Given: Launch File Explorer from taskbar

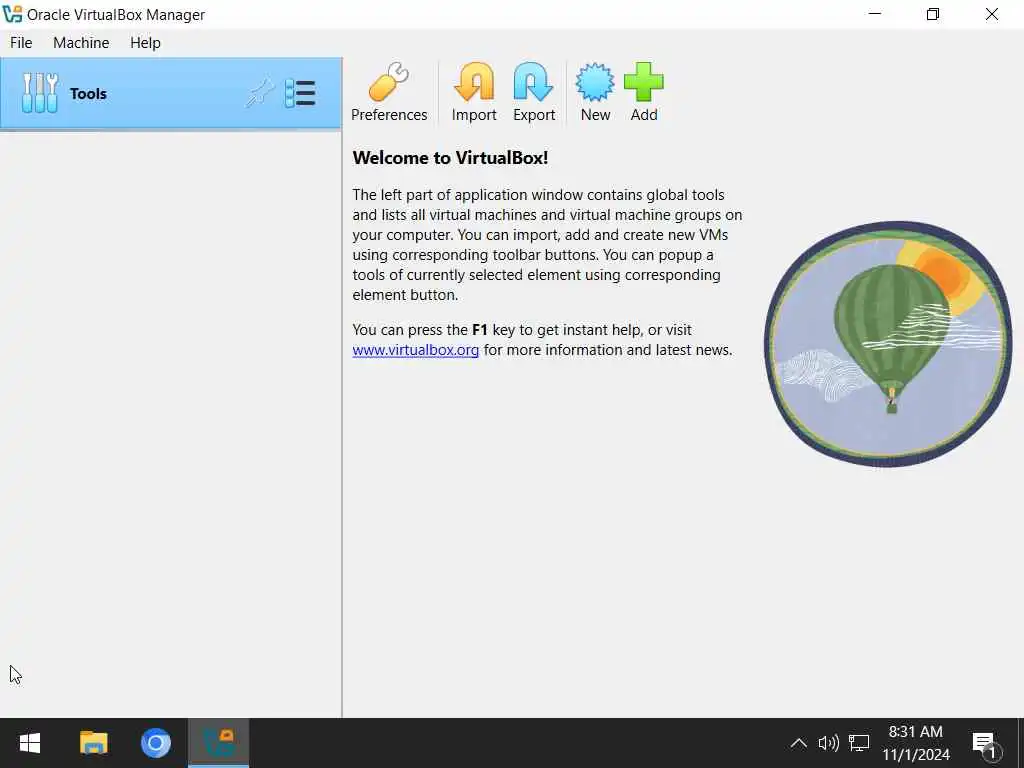Looking at the screenshot, I should click(93, 743).
